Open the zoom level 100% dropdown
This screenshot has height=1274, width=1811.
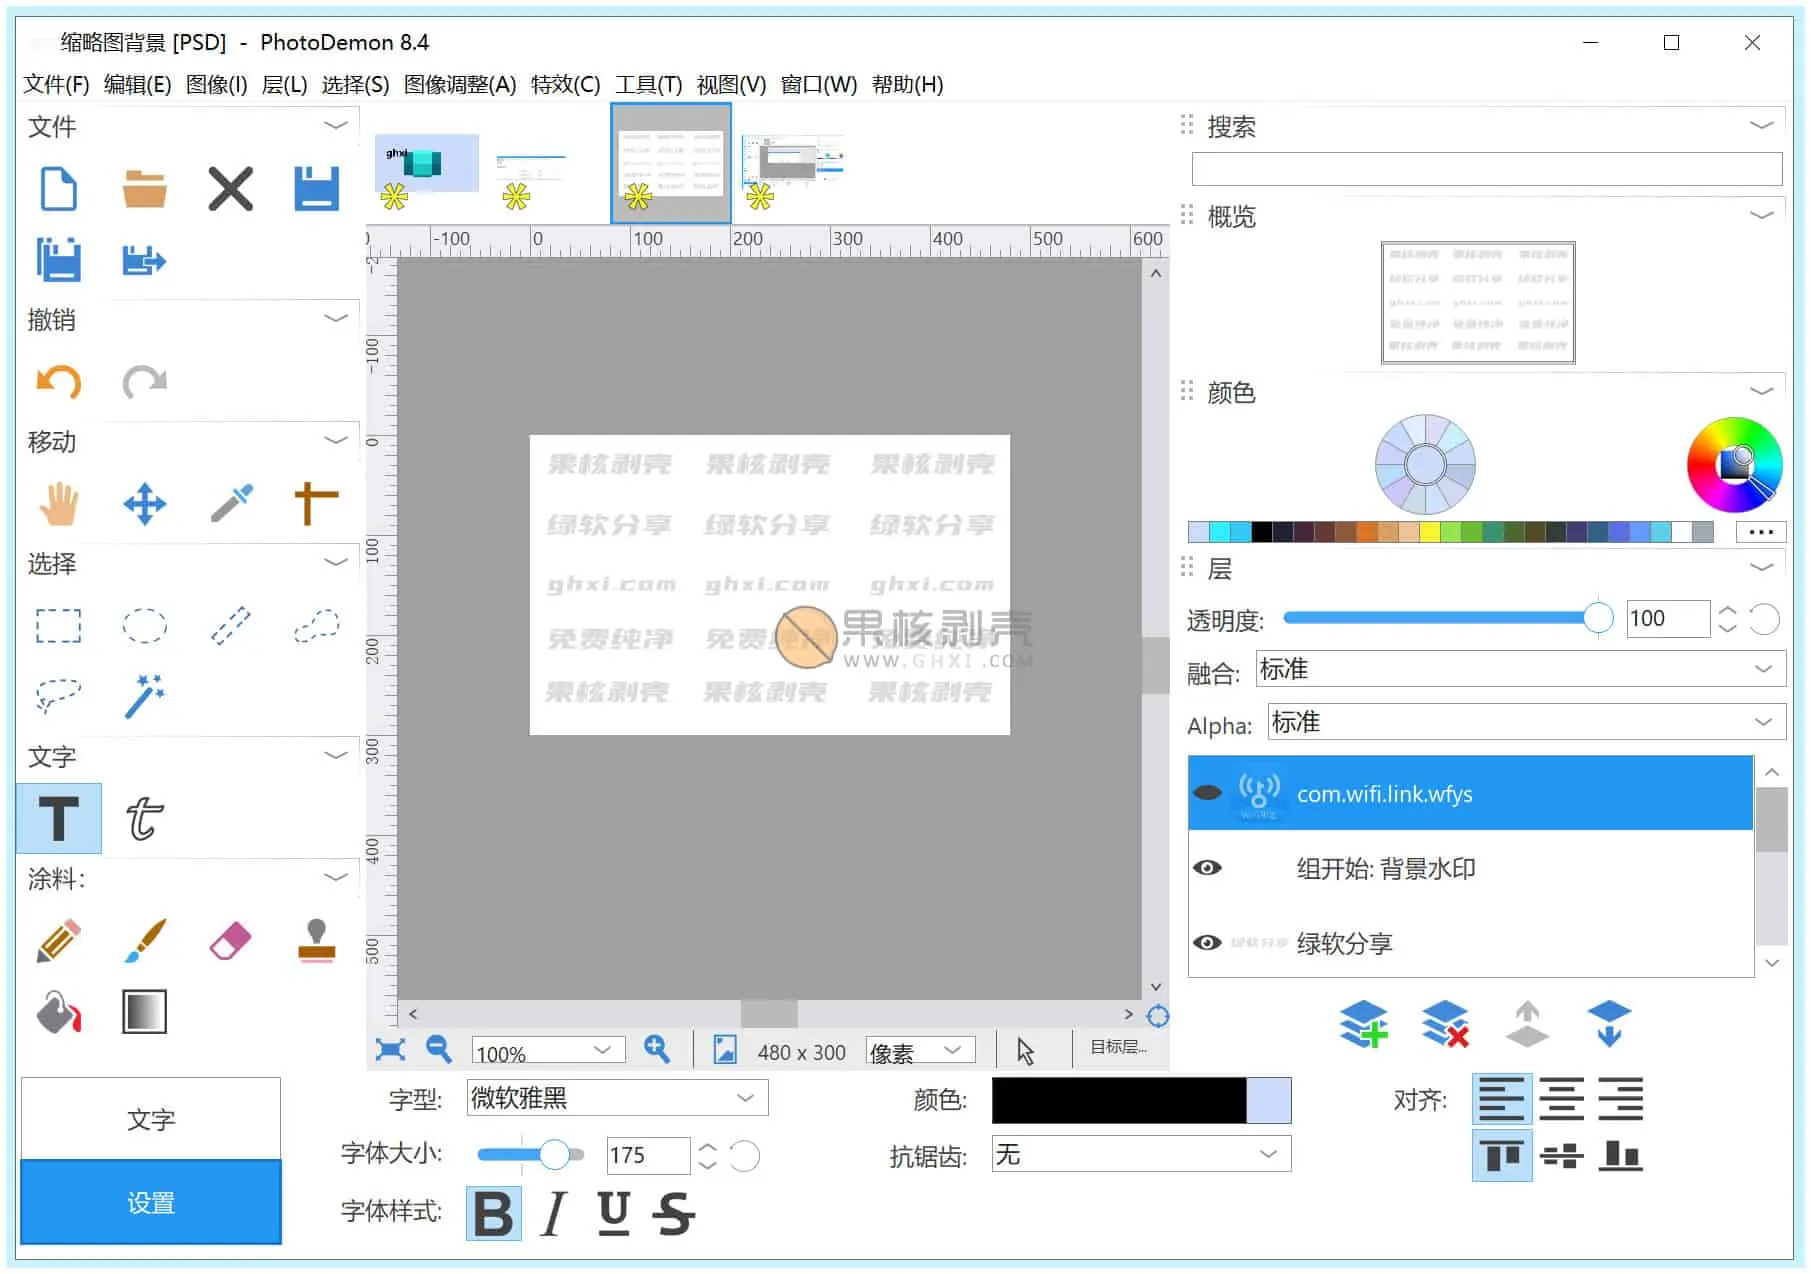pyautogui.click(x=548, y=1050)
